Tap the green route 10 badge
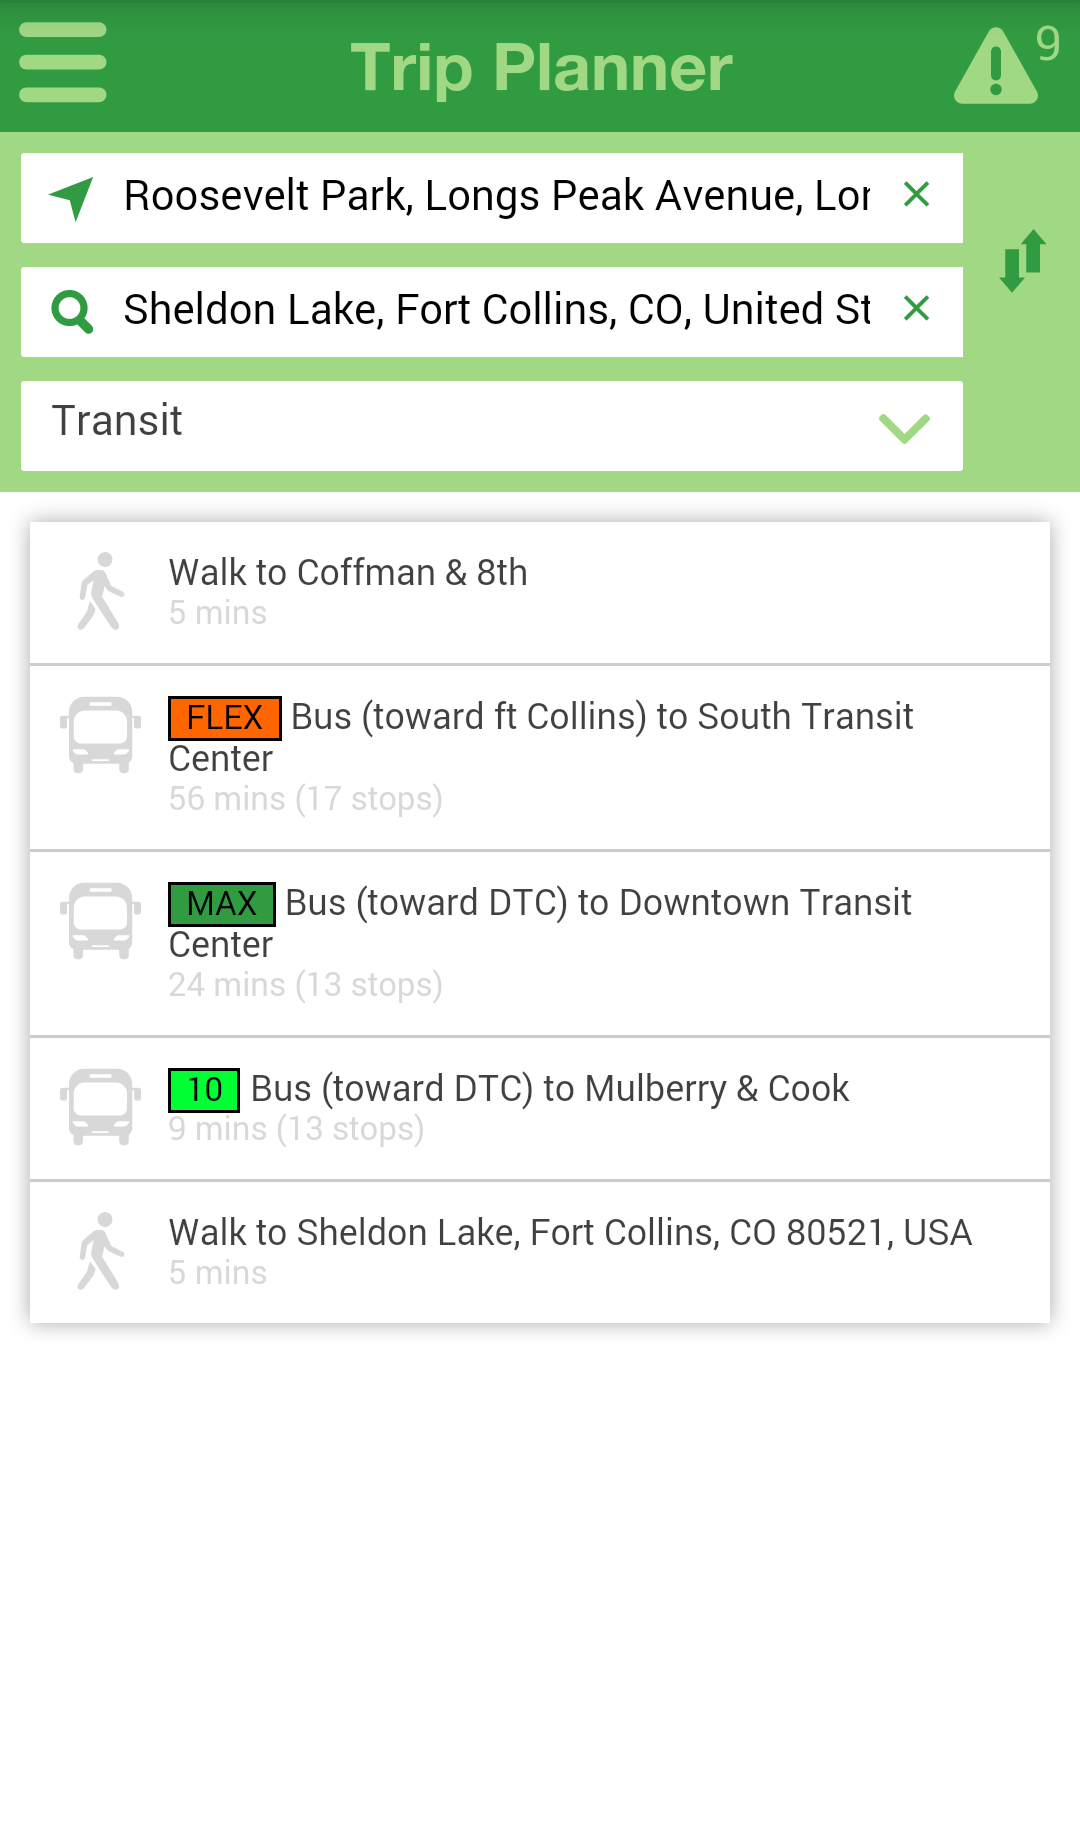 (204, 1090)
